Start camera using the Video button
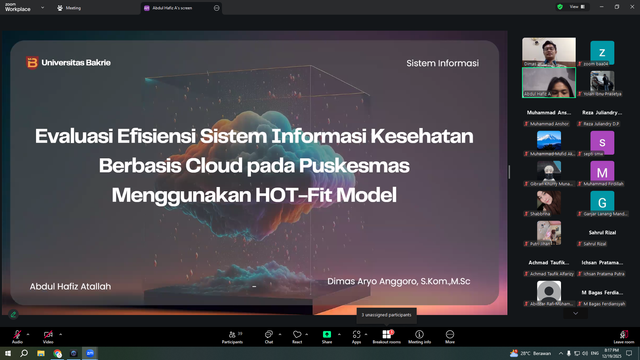Viewport: 640px width, 360px height. tap(48, 337)
